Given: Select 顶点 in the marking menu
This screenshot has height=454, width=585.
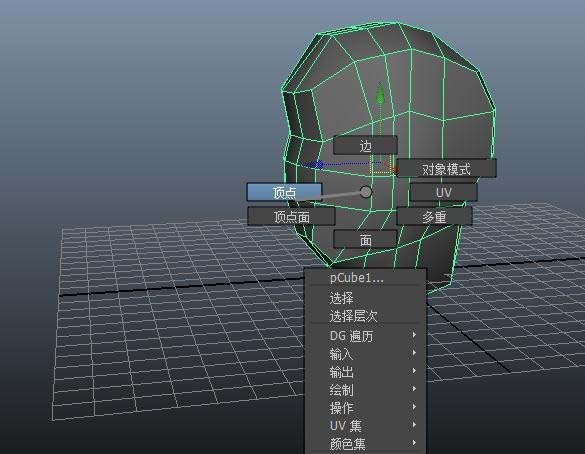Looking at the screenshot, I should pyautogui.click(x=284, y=192).
